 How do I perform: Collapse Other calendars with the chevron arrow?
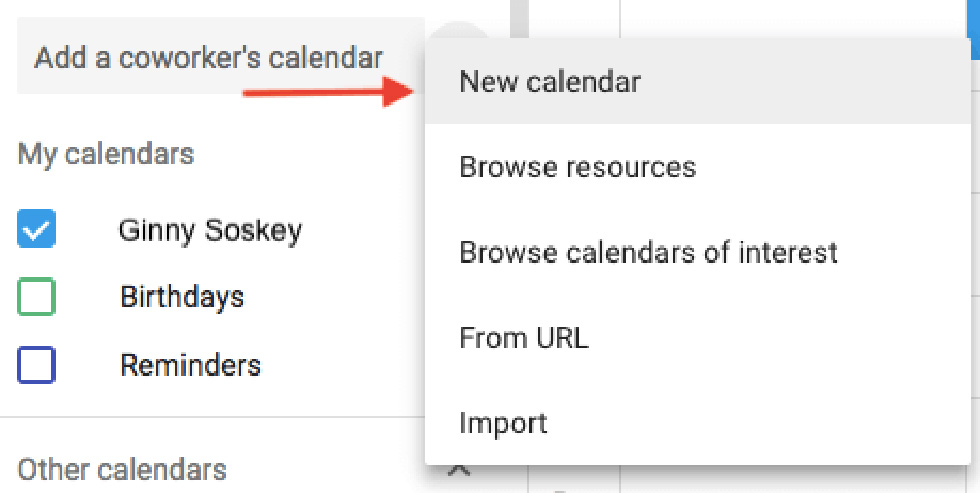click(x=459, y=470)
